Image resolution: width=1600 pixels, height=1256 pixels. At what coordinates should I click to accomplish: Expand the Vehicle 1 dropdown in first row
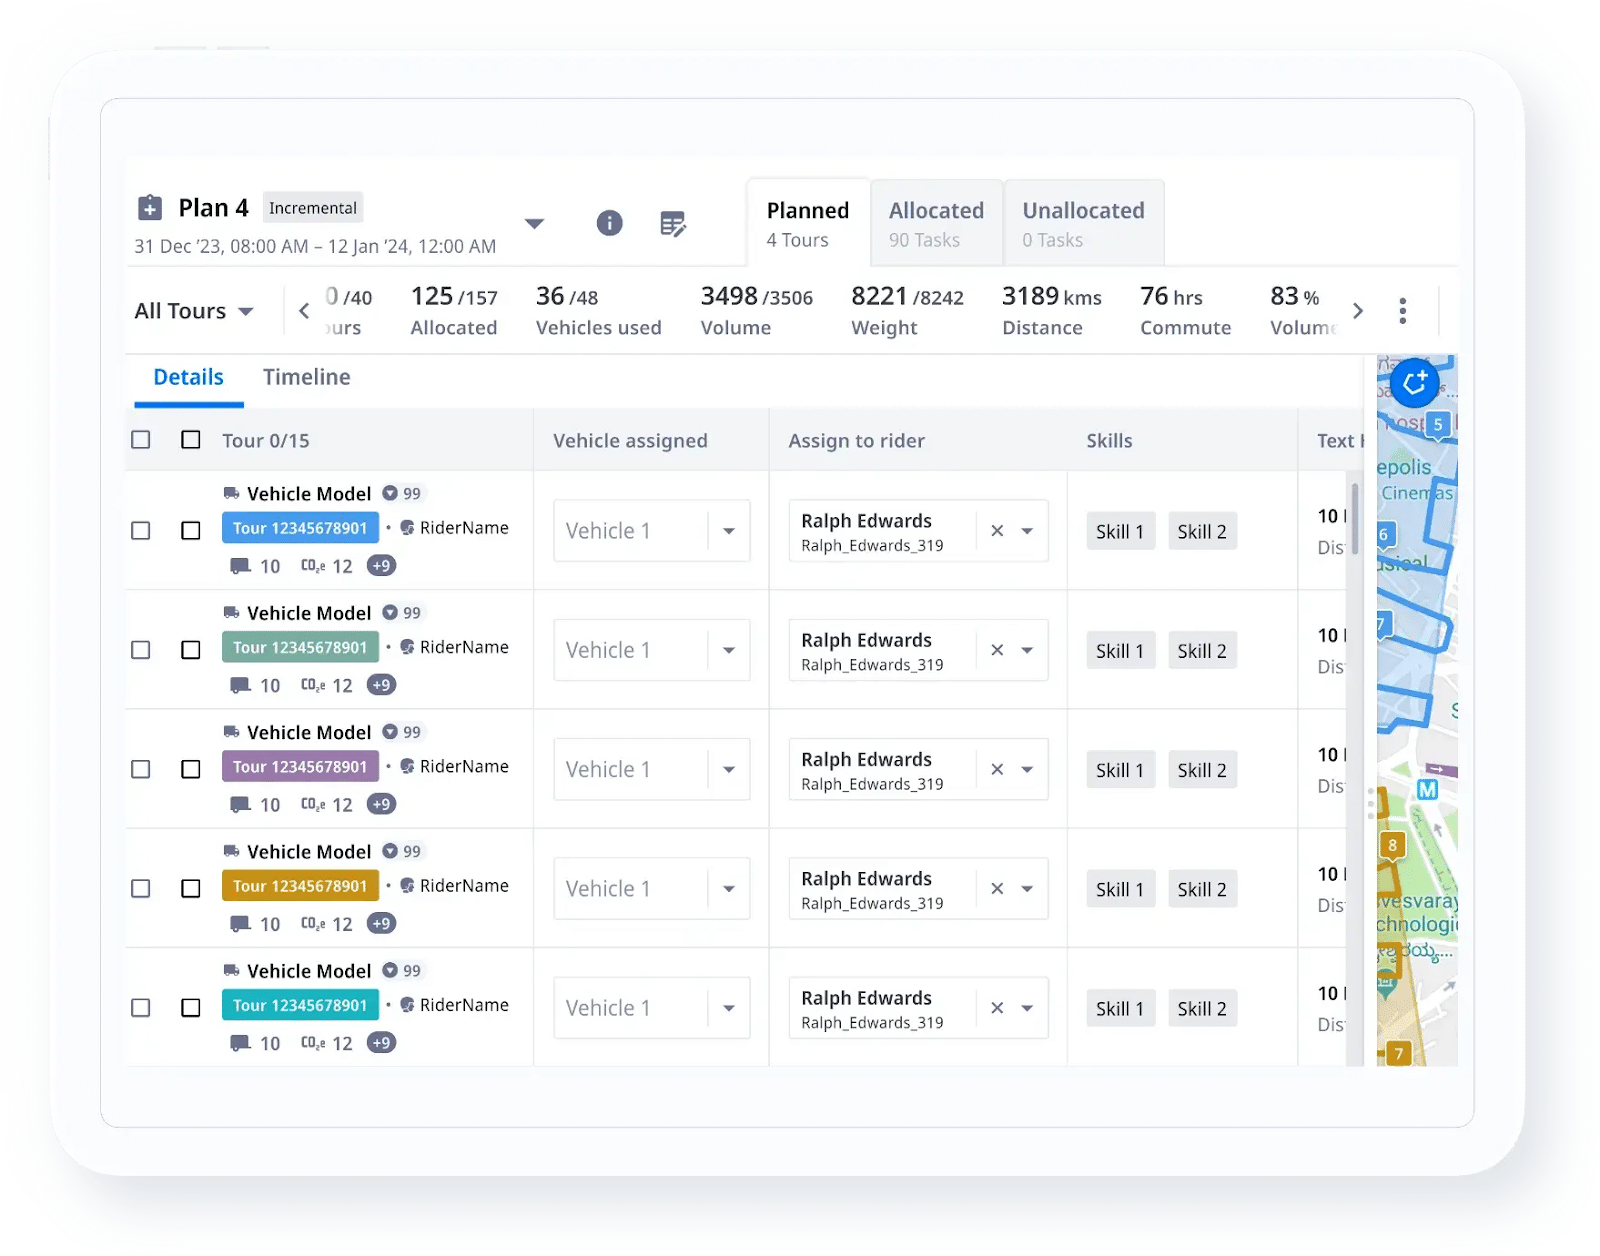729,531
